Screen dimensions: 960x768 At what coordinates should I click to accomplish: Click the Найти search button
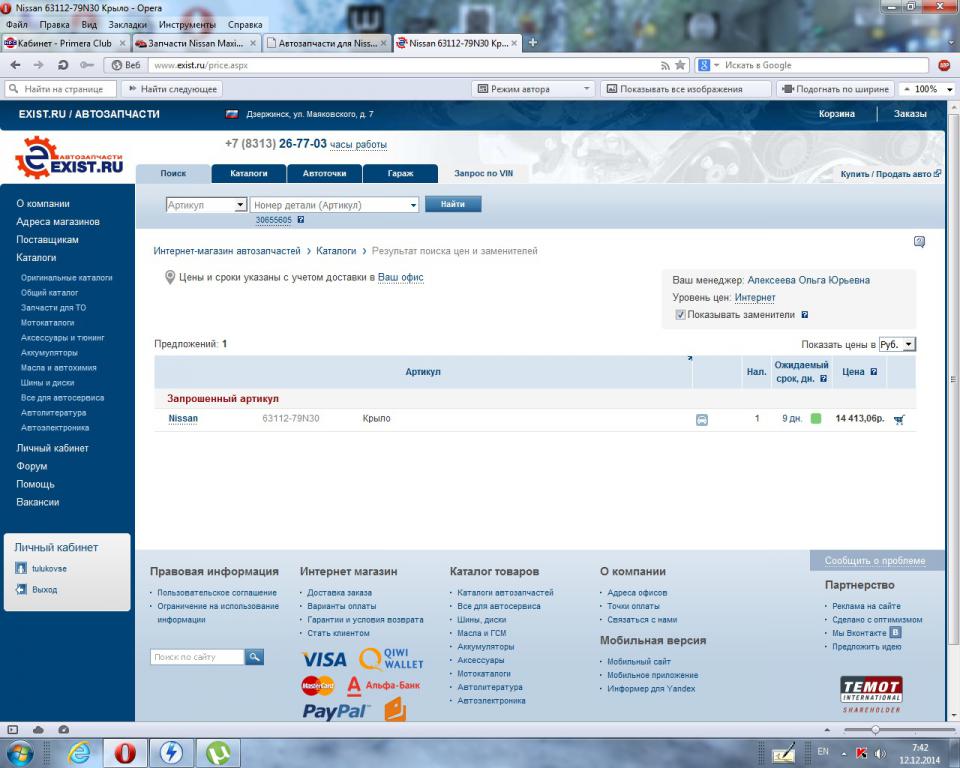(453, 204)
